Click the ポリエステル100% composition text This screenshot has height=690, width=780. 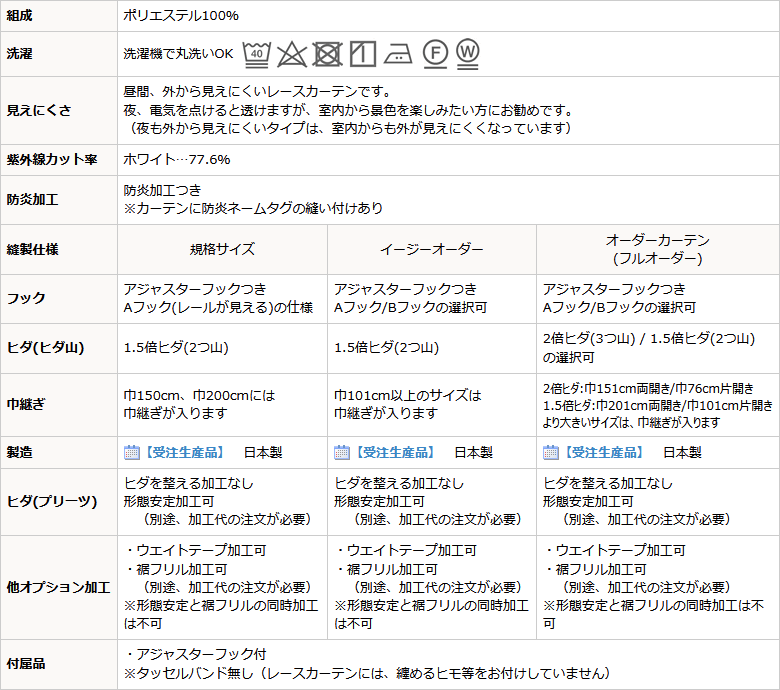tap(181, 16)
